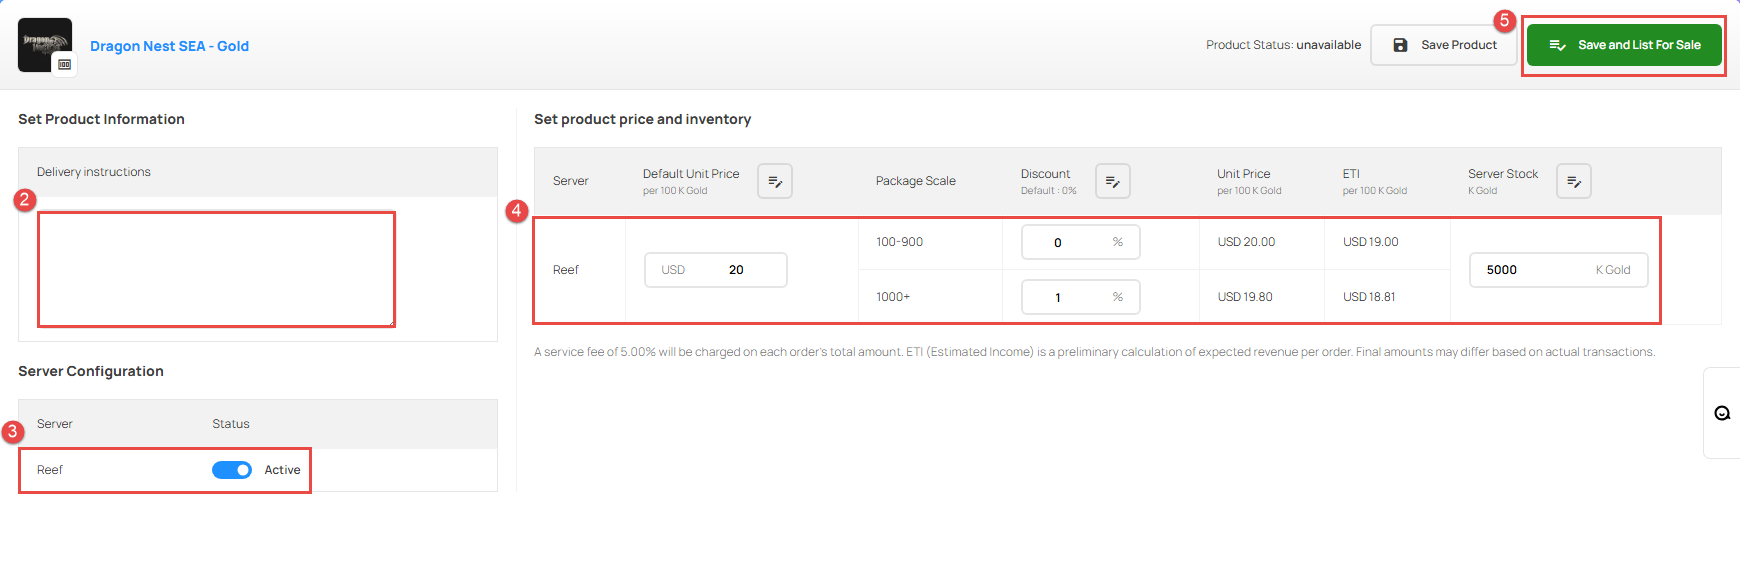
Task: Click the Reef name in Server Configuration
Action: (x=50, y=470)
